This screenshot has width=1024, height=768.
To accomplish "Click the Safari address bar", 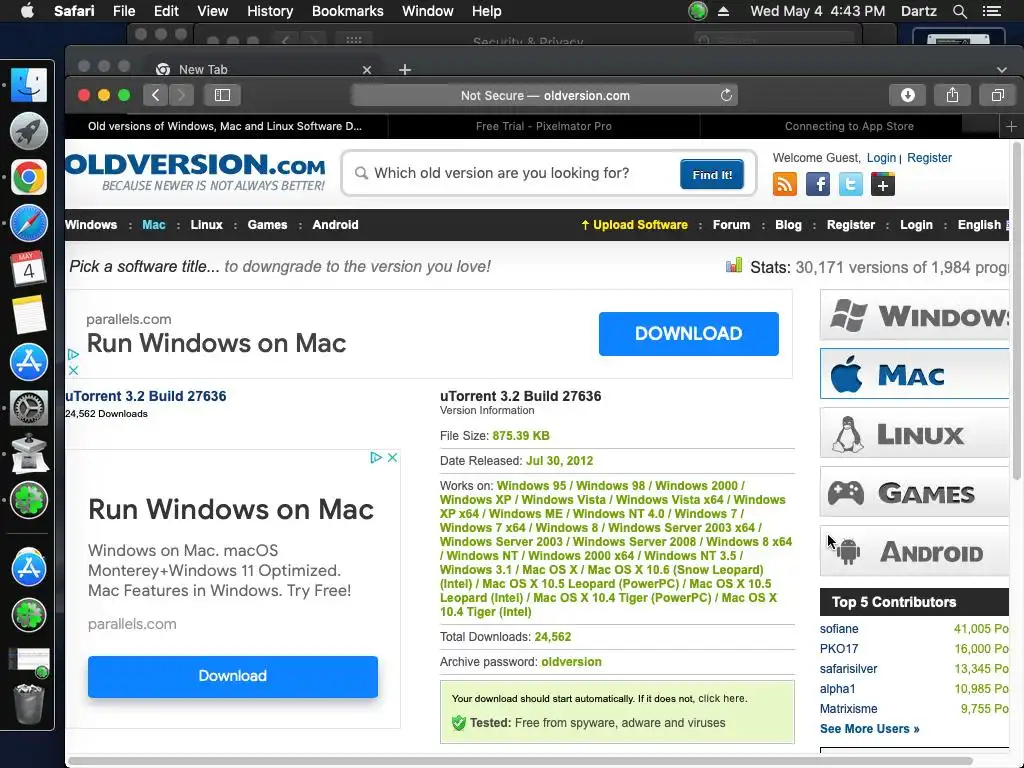I will click(x=545, y=95).
